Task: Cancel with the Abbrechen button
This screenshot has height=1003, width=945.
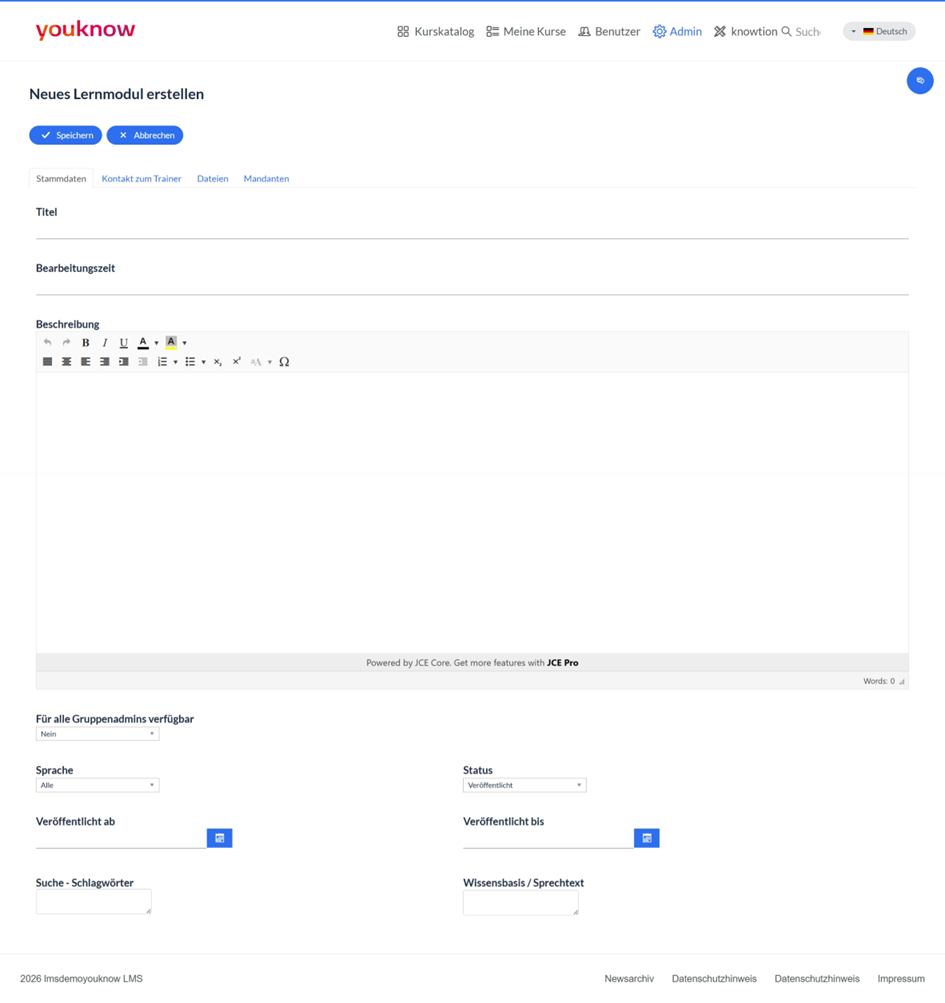Action: coord(145,135)
